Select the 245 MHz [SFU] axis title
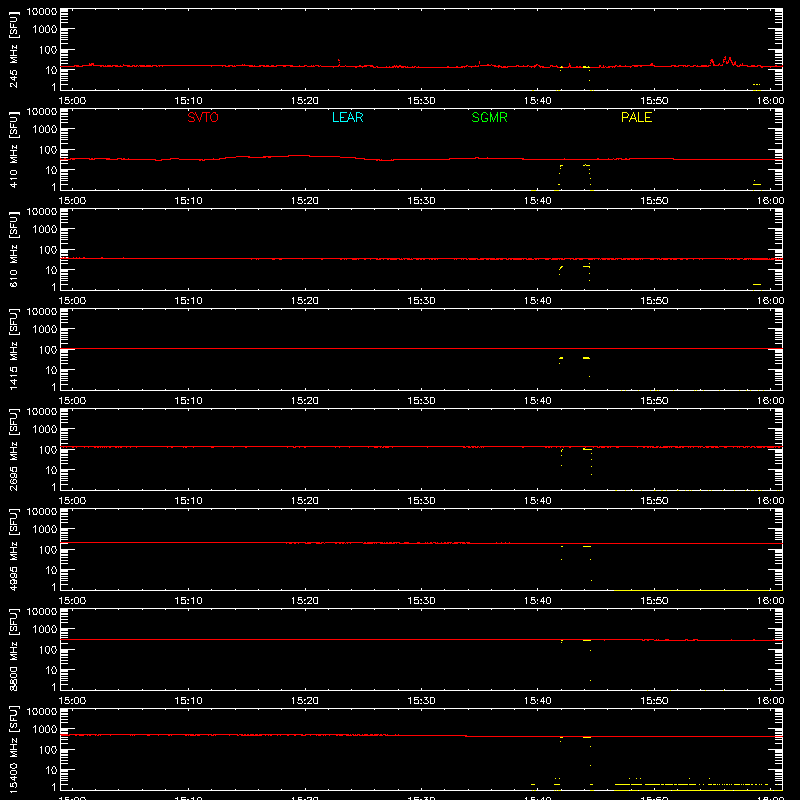The width and height of the screenshot is (800, 800). click(14, 50)
